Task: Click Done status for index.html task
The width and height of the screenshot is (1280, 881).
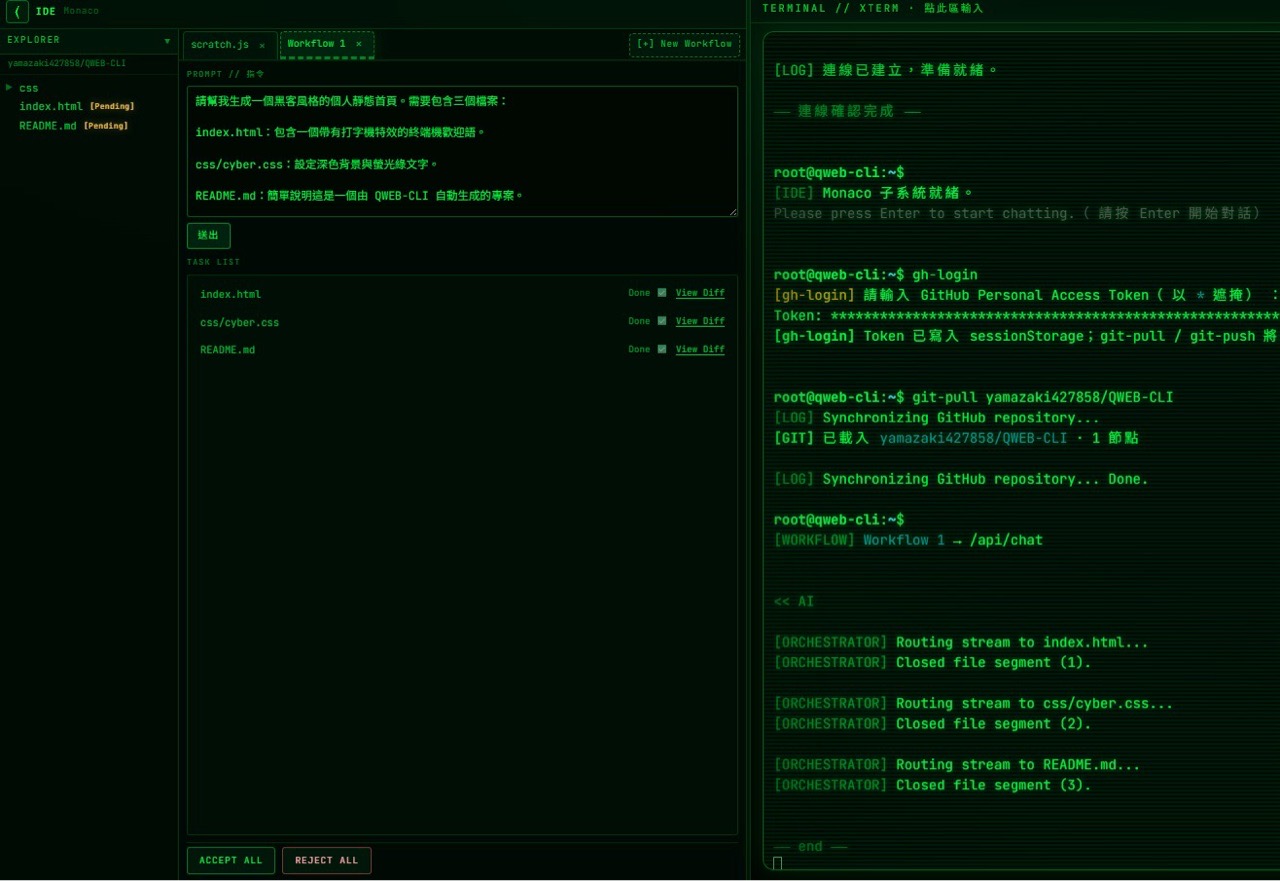Action: 639,293
